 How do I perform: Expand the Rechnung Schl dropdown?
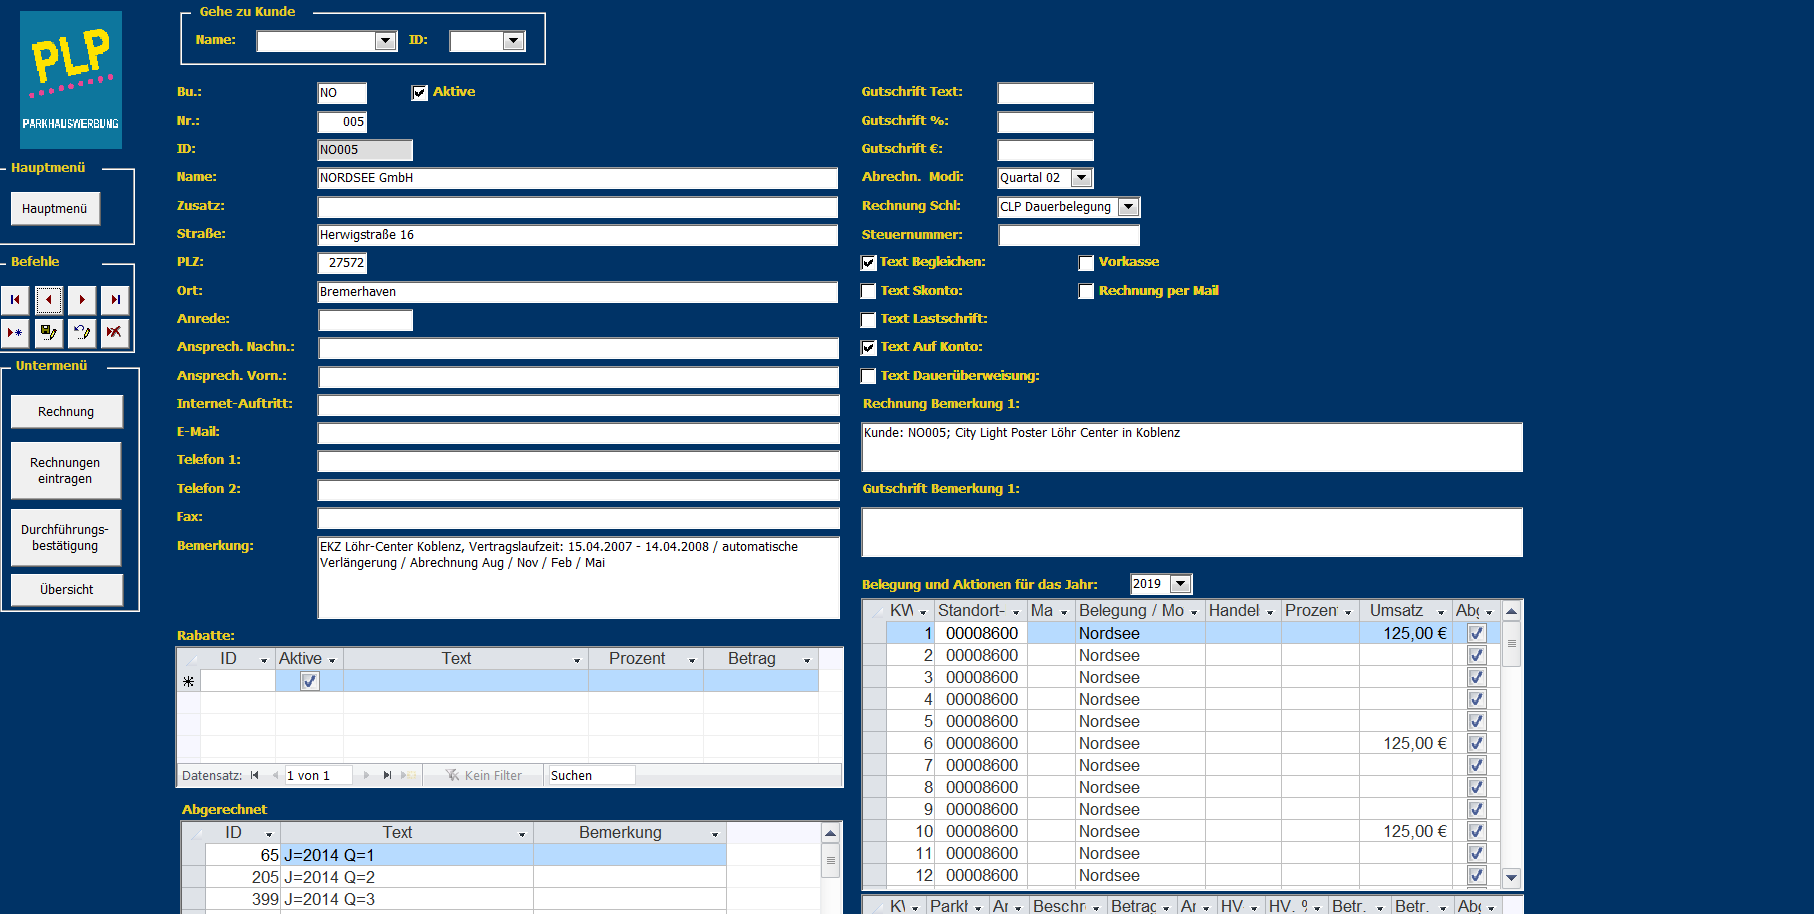point(1128,207)
